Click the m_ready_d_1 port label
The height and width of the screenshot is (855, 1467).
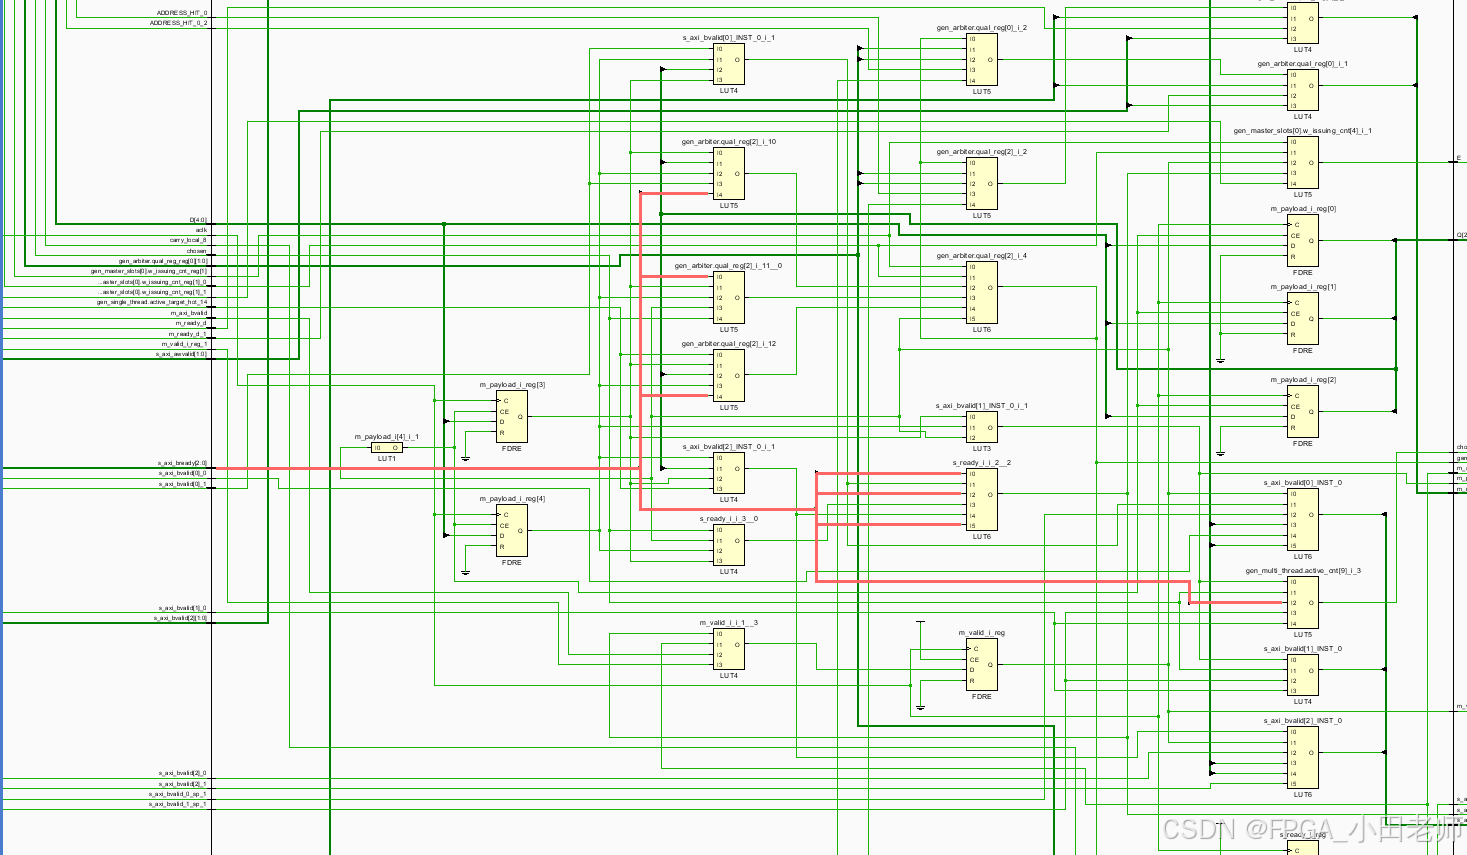187,334
